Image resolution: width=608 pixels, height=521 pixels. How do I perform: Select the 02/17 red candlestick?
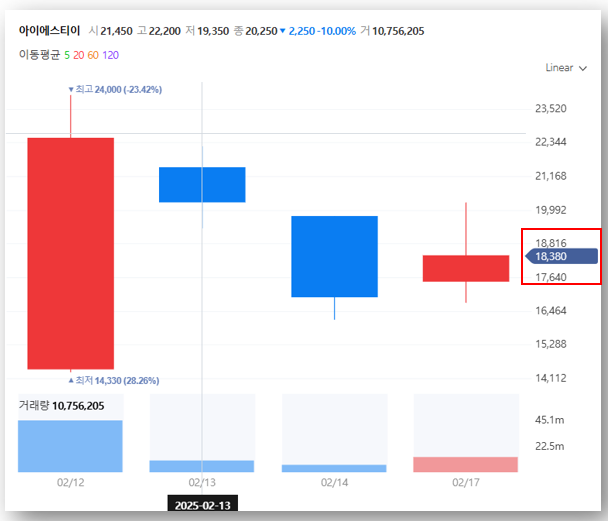click(466, 268)
